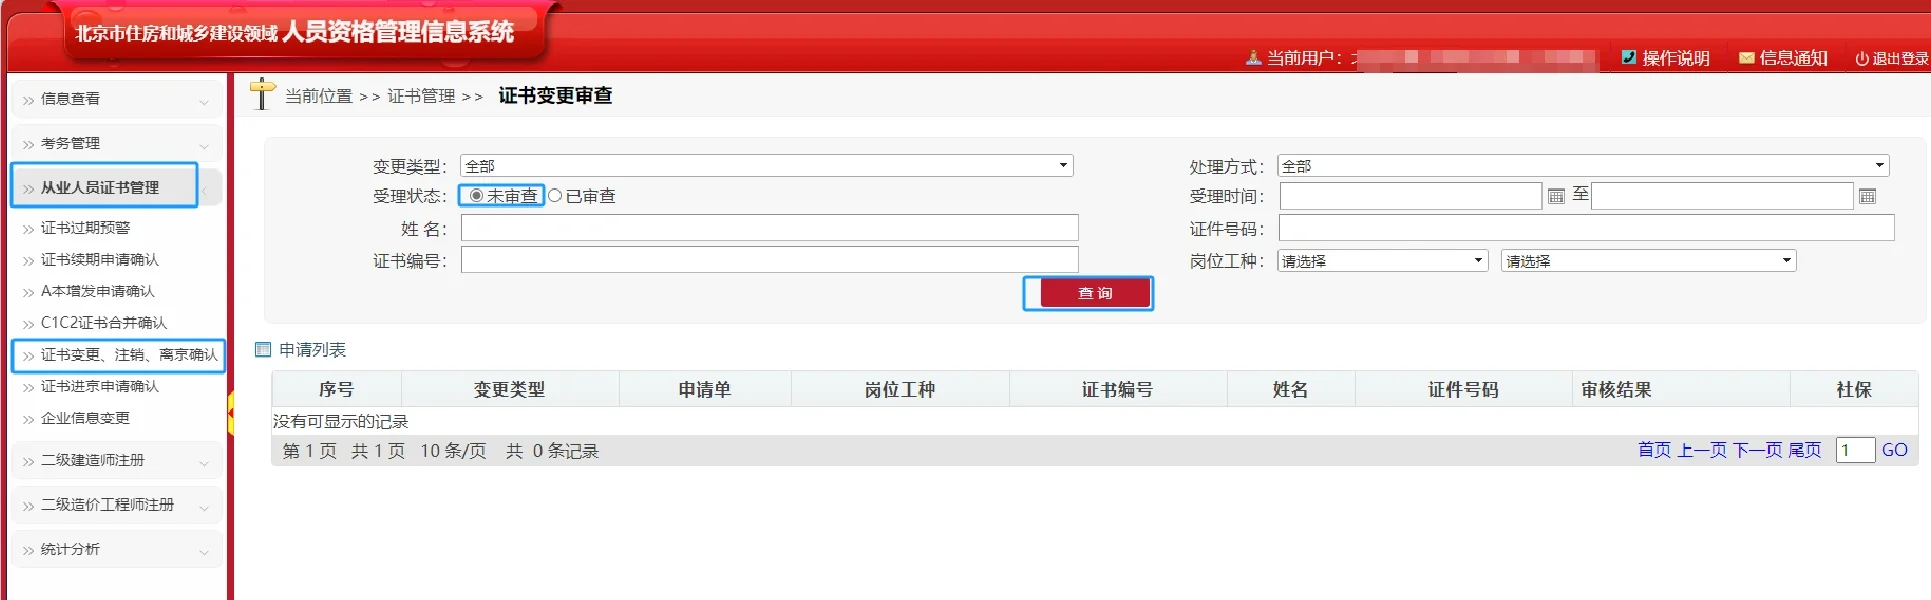Focus the 受理时间 end date field
The height and width of the screenshot is (600, 1931).
[1722, 196]
